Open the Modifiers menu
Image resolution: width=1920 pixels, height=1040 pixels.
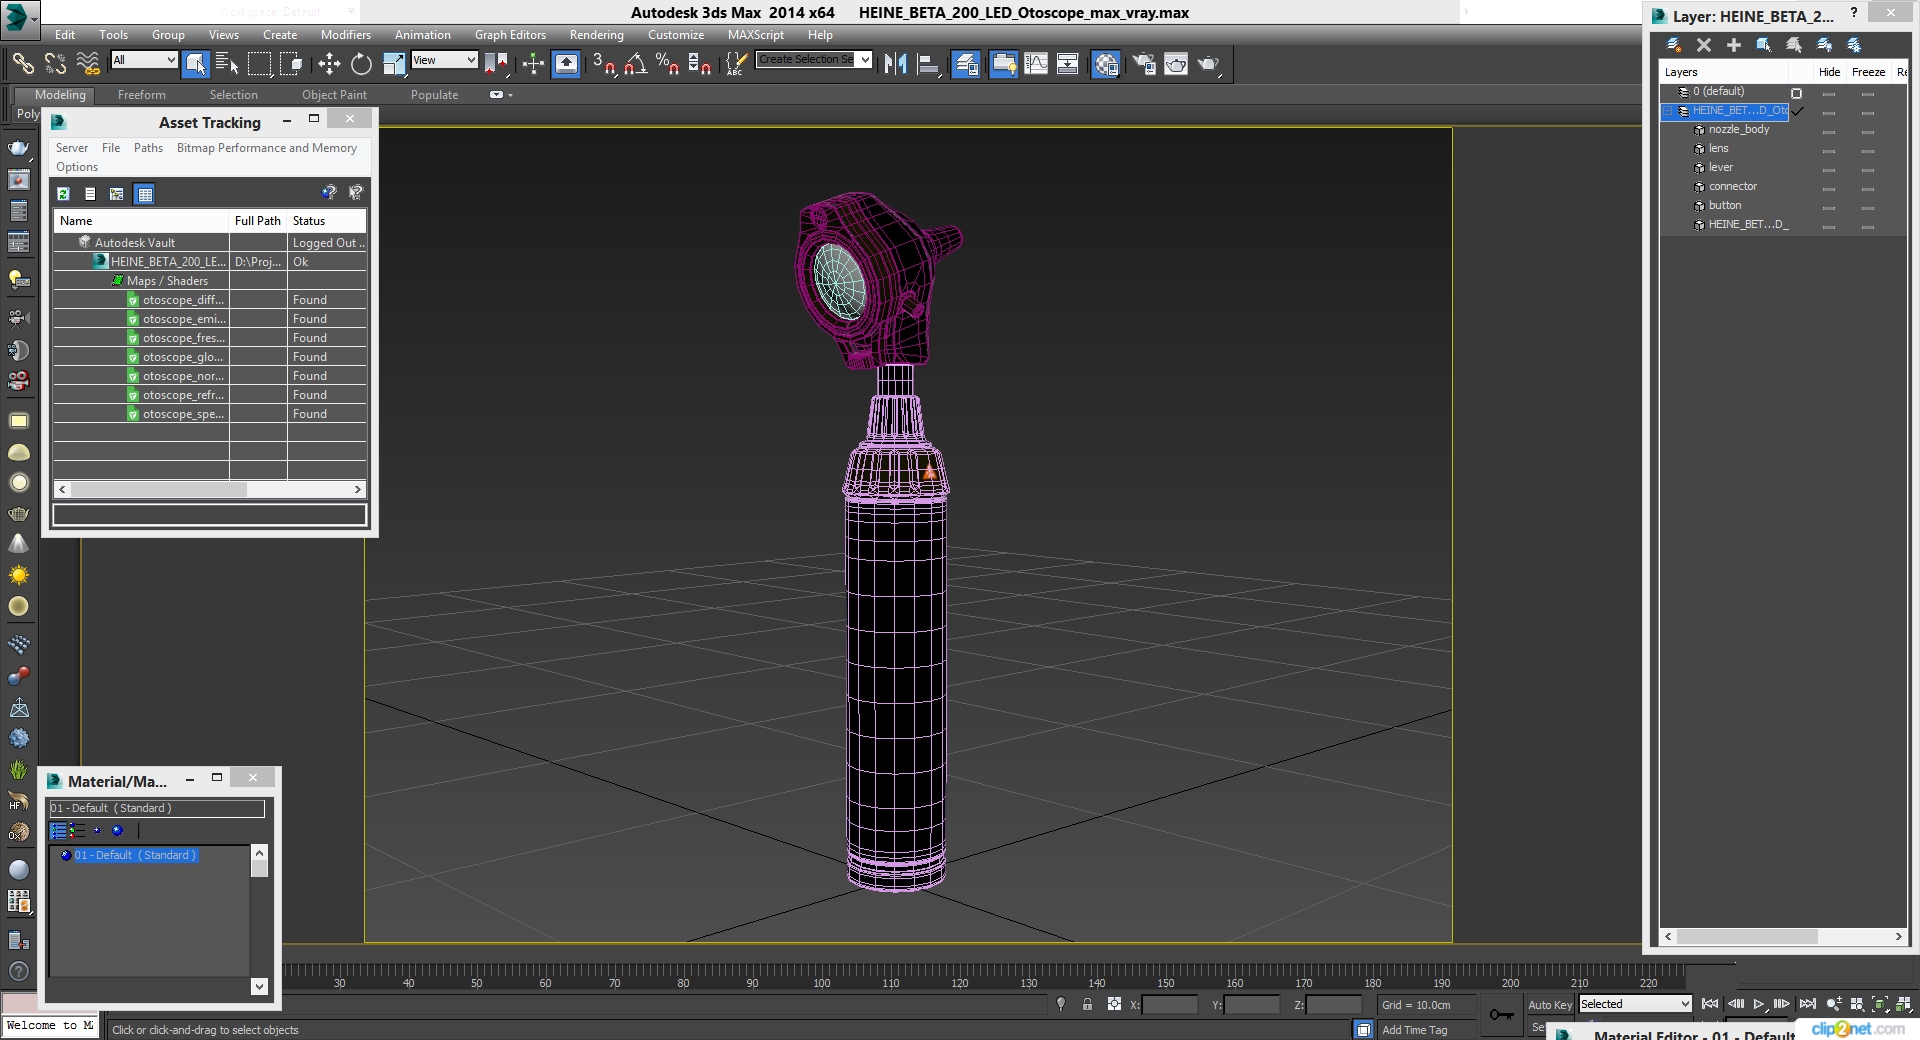345,34
